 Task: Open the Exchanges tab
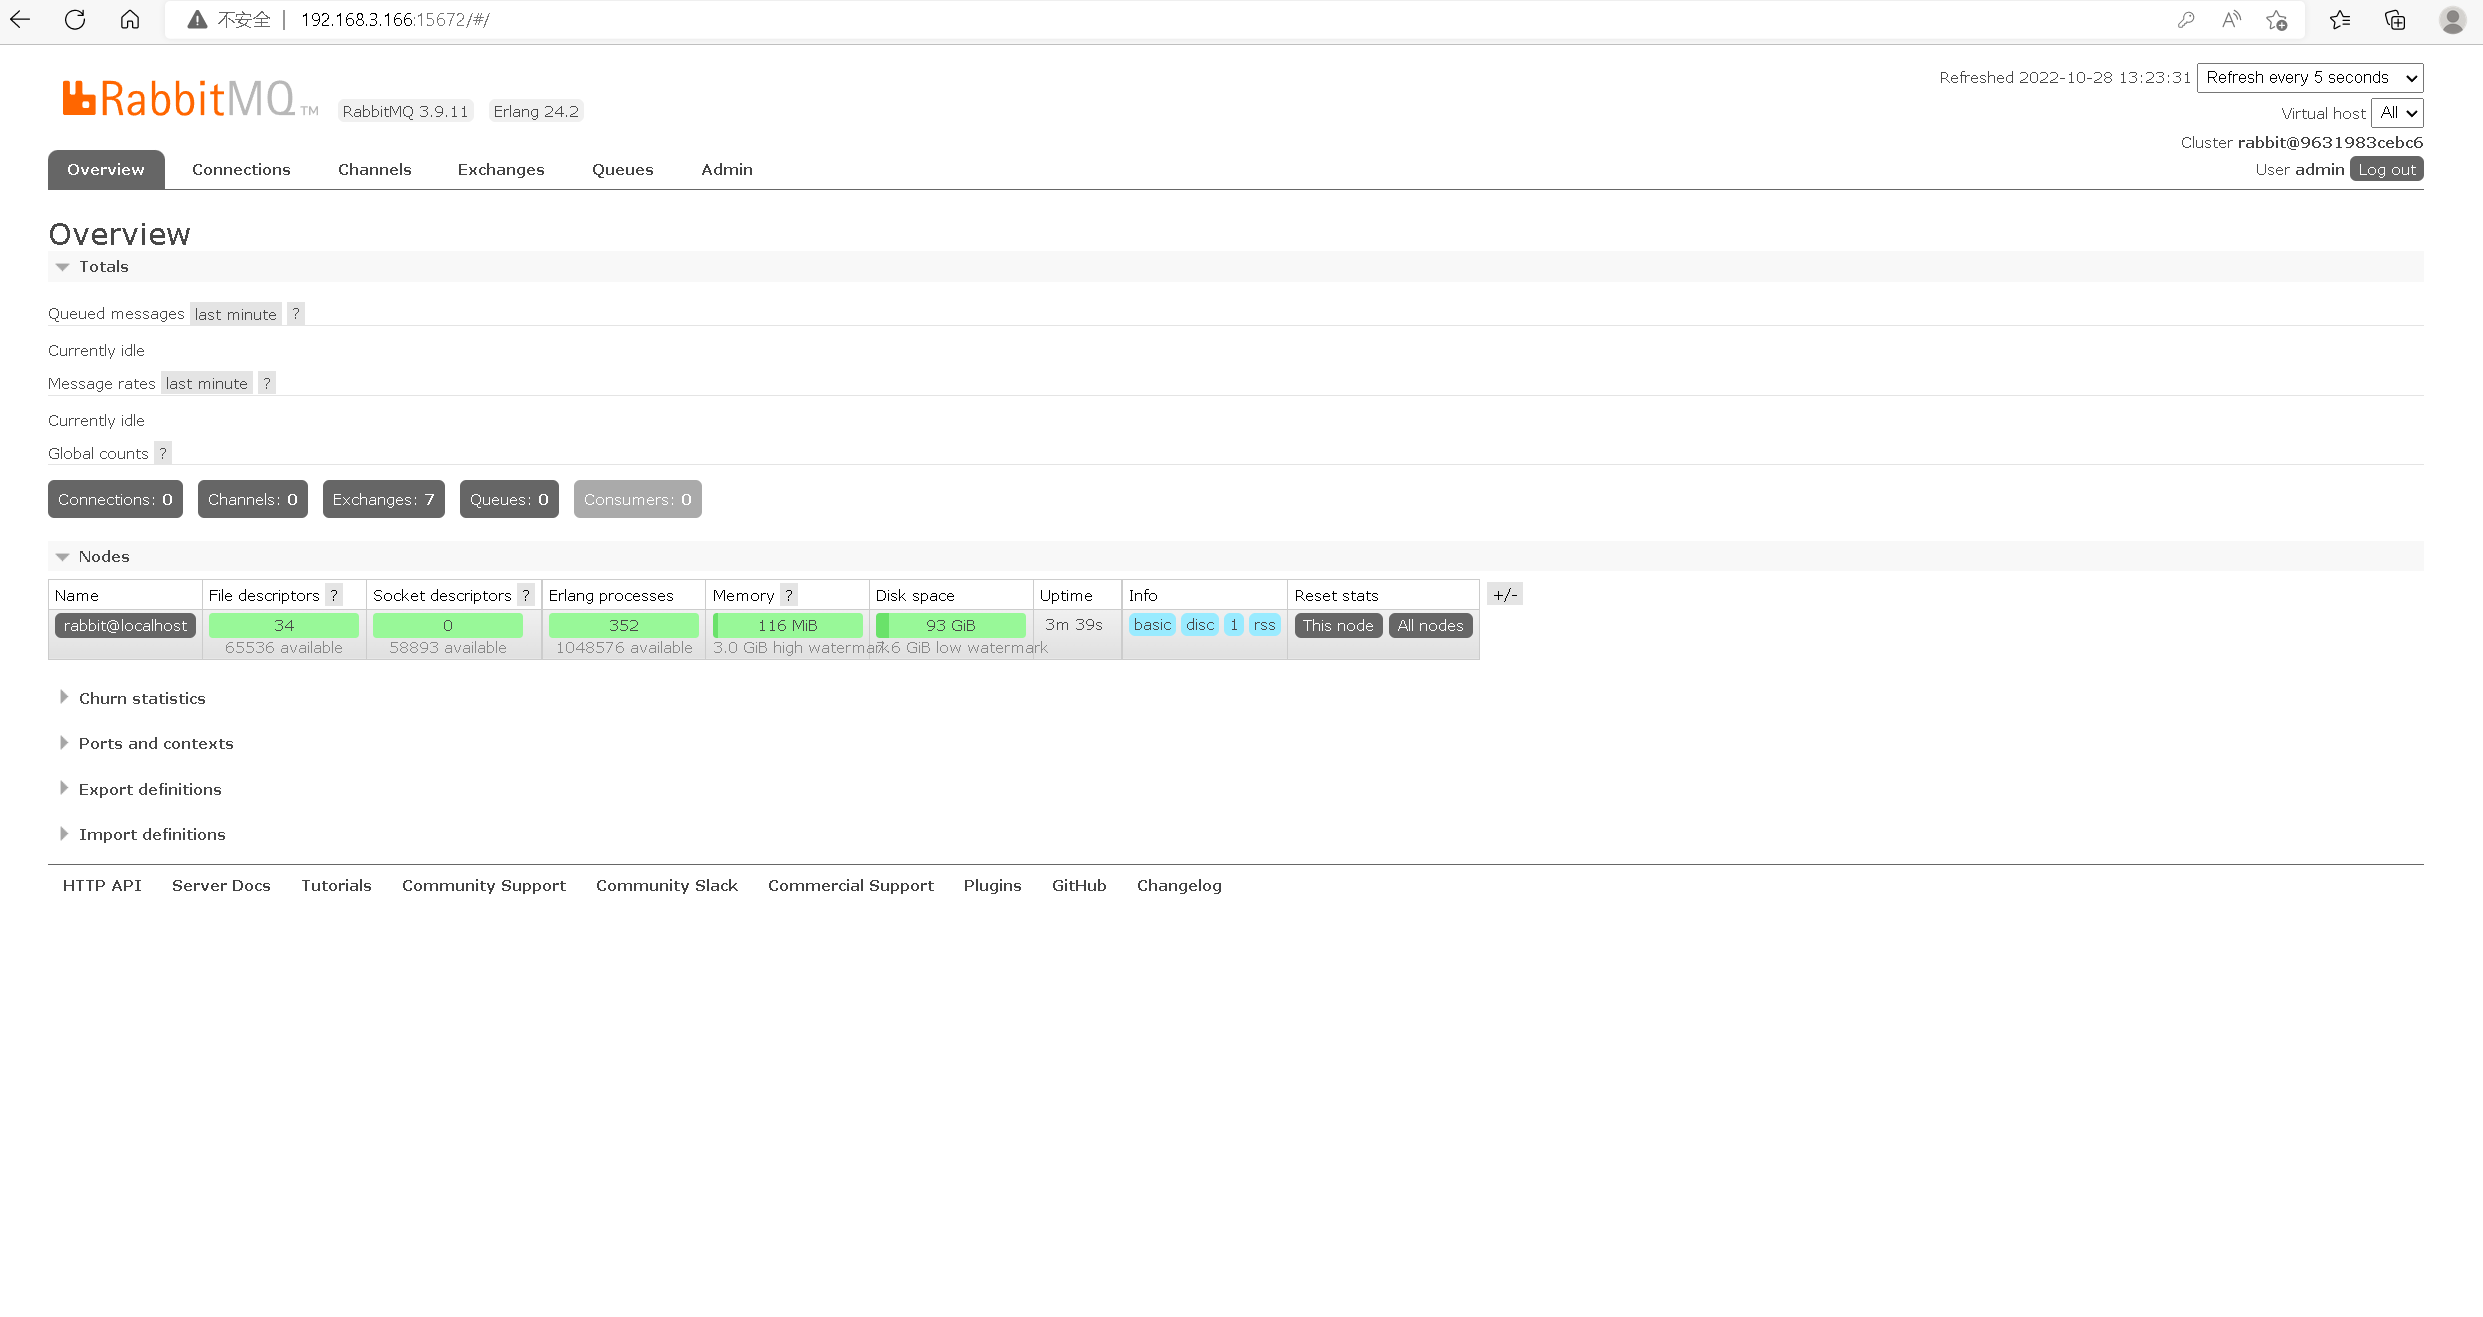[x=501, y=169]
